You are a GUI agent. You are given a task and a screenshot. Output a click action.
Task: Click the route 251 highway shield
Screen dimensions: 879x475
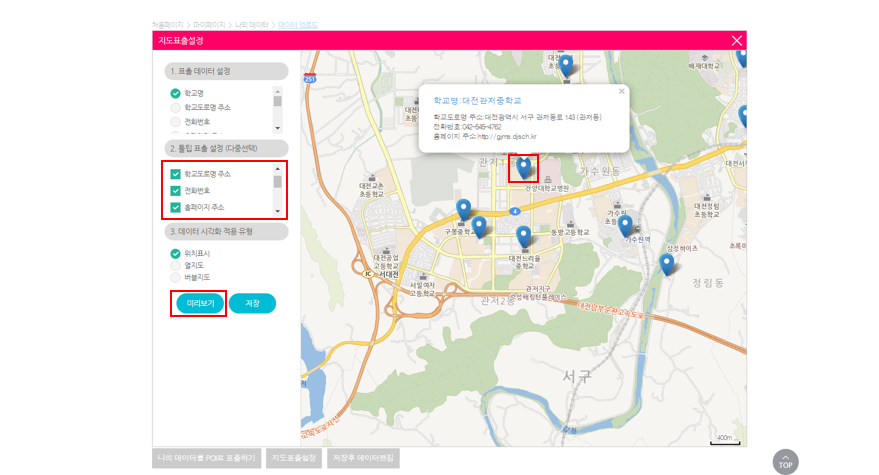(x=310, y=78)
